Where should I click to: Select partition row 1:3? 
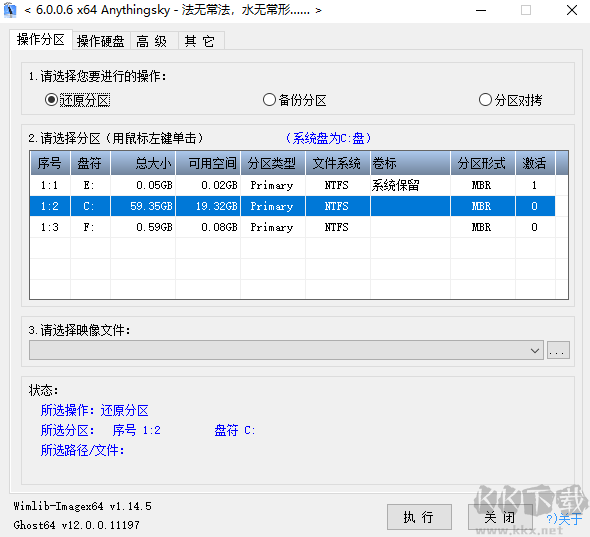click(x=292, y=227)
